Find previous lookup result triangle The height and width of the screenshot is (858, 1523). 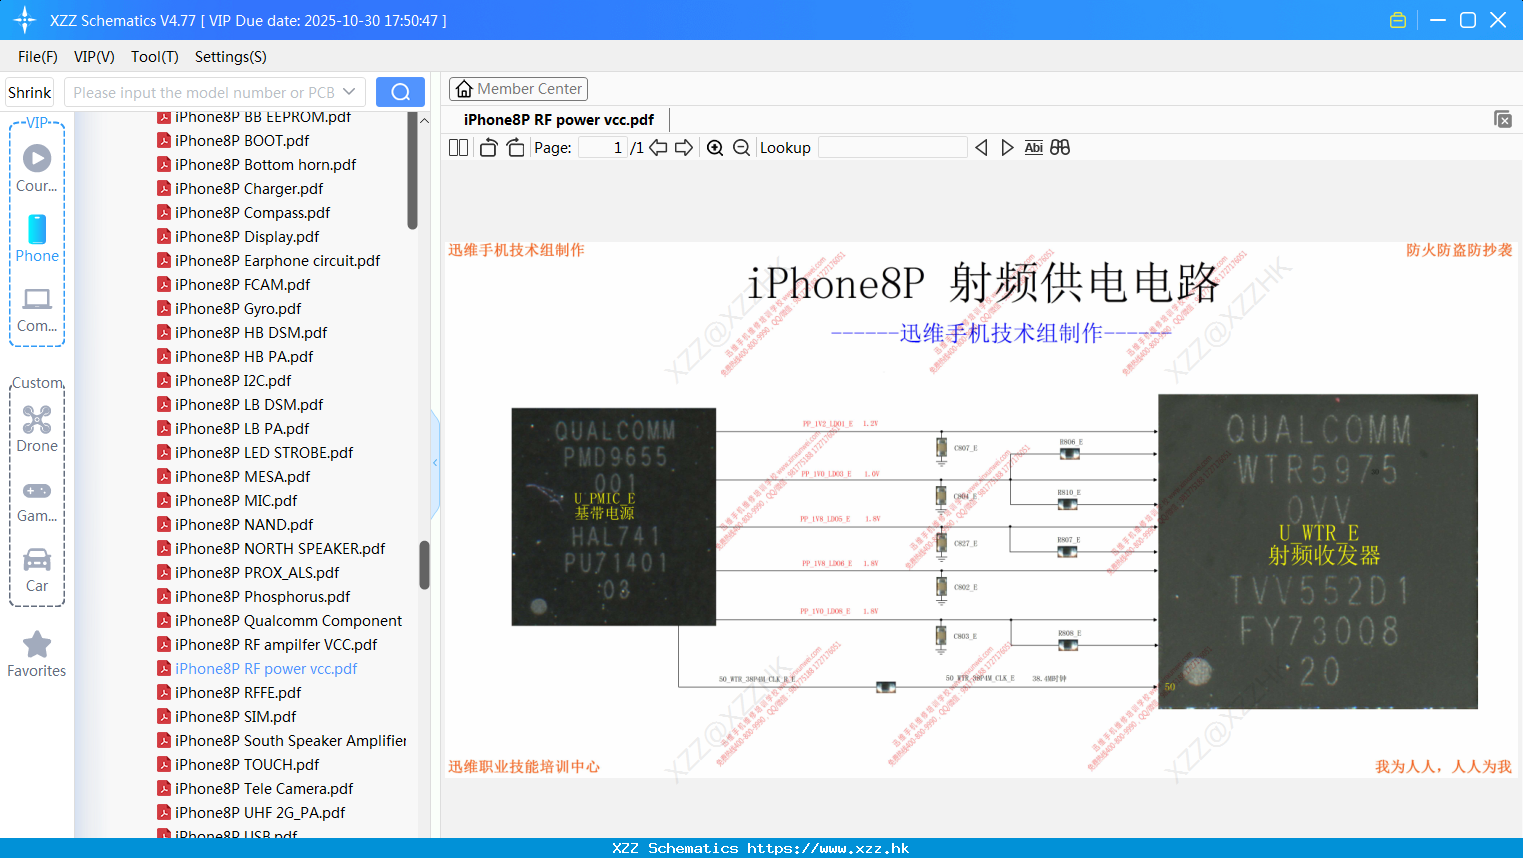tap(981, 148)
